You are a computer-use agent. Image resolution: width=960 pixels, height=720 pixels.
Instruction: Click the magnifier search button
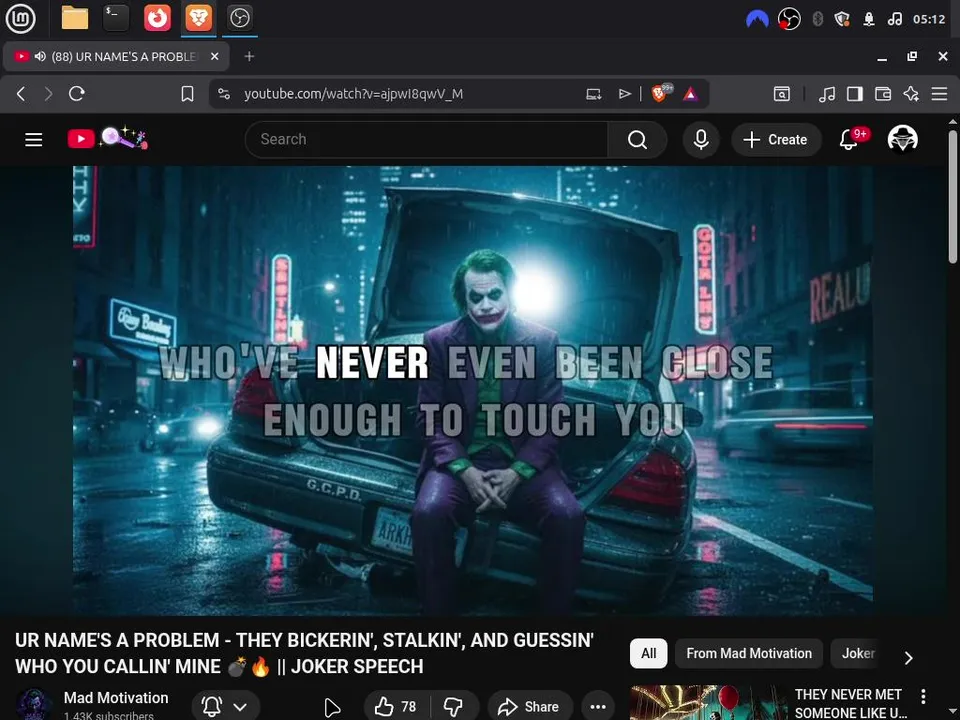(x=637, y=140)
